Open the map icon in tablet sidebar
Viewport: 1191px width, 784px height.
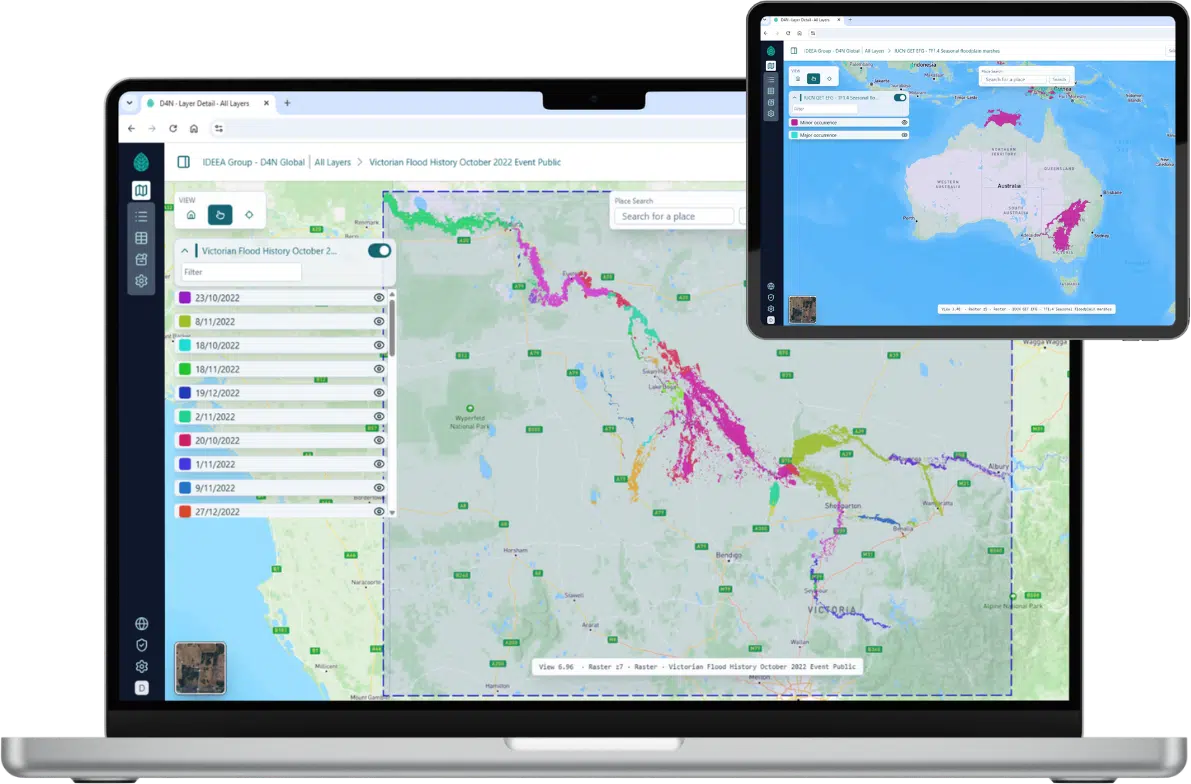click(x=771, y=66)
